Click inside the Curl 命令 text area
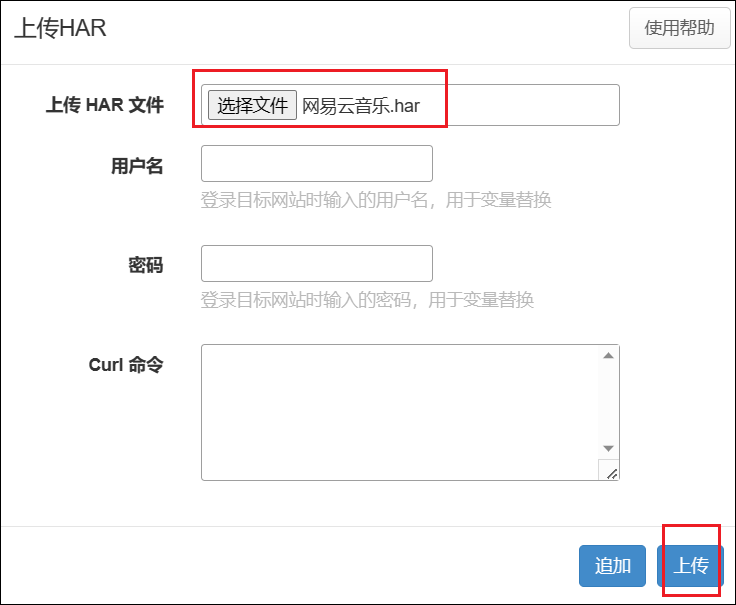Image resolution: width=736 pixels, height=605 pixels. 400,412
